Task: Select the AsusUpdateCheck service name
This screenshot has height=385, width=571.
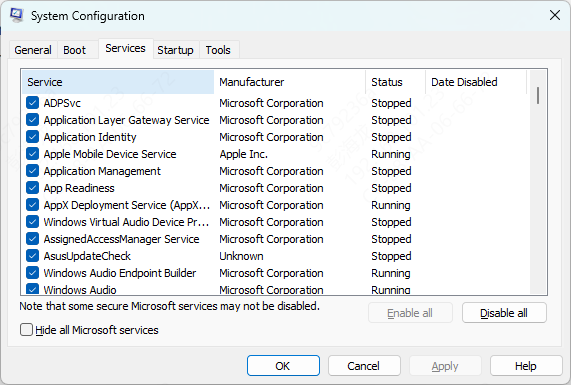Action: (87, 256)
